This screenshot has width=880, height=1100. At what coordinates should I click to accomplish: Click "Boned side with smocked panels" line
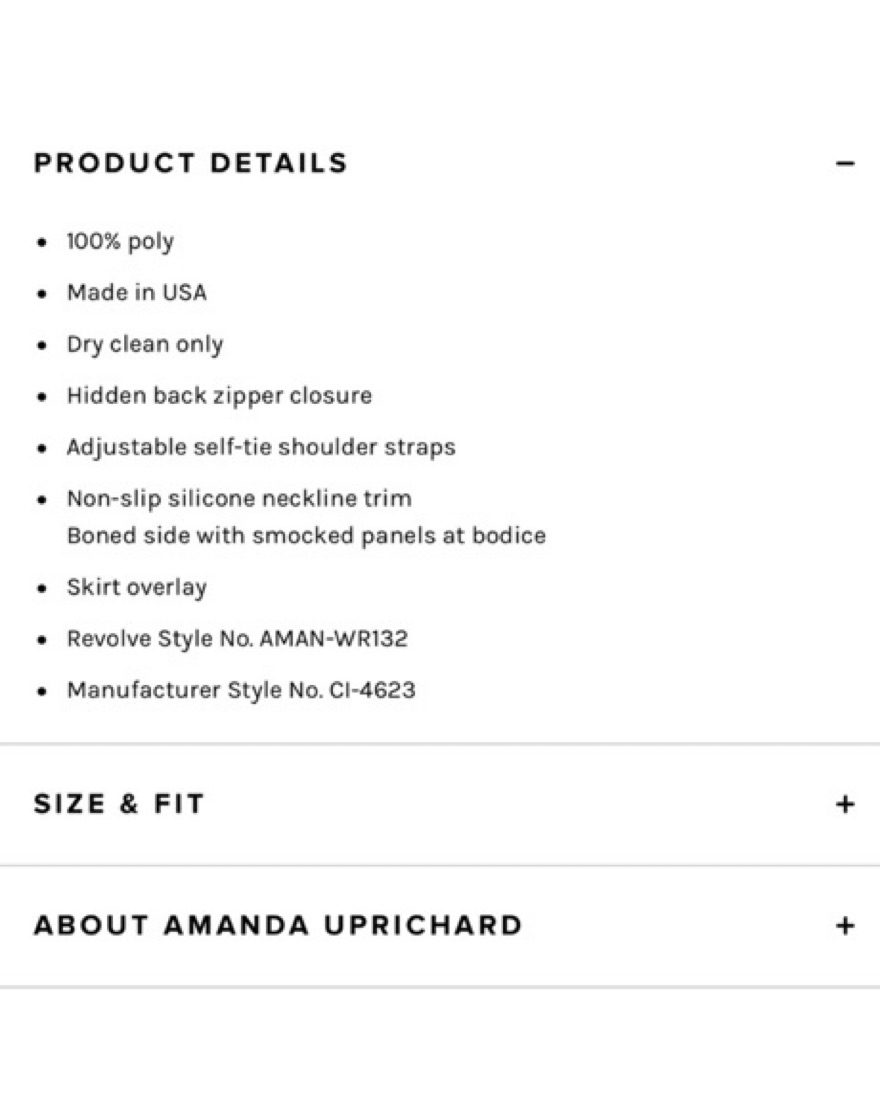click(306, 536)
